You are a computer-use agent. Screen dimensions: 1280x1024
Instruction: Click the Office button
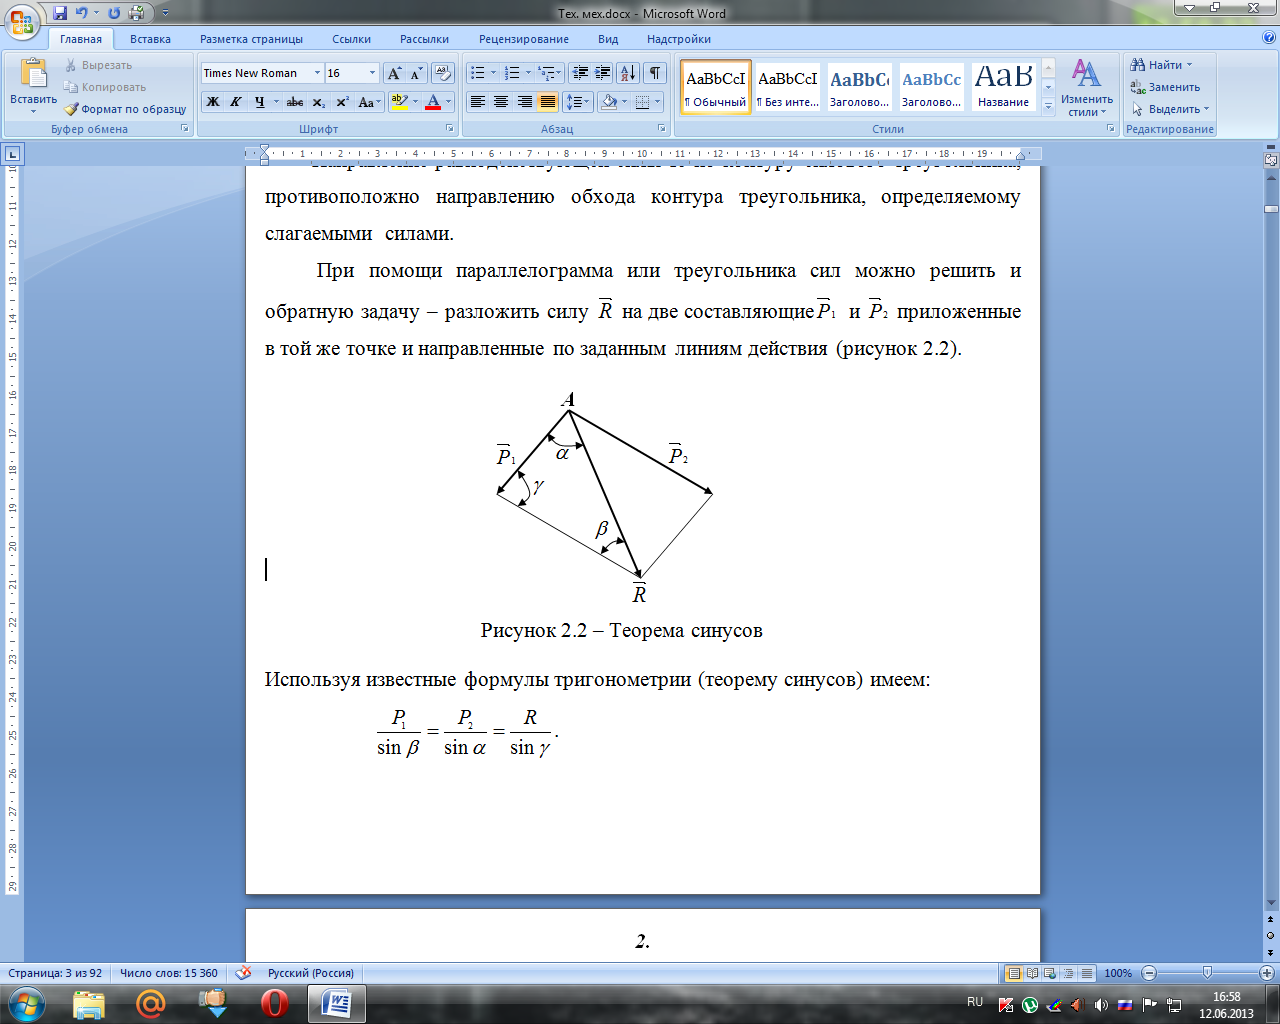pyautogui.click(x=22, y=20)
